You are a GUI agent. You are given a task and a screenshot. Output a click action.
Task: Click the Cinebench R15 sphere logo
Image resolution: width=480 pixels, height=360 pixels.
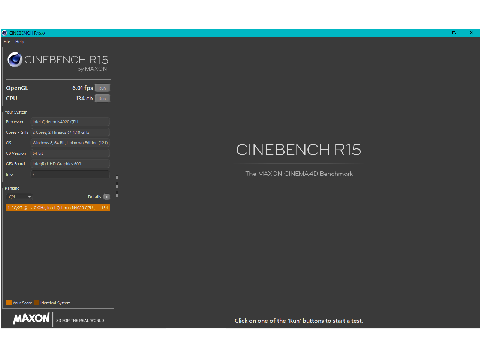point(15,60)
